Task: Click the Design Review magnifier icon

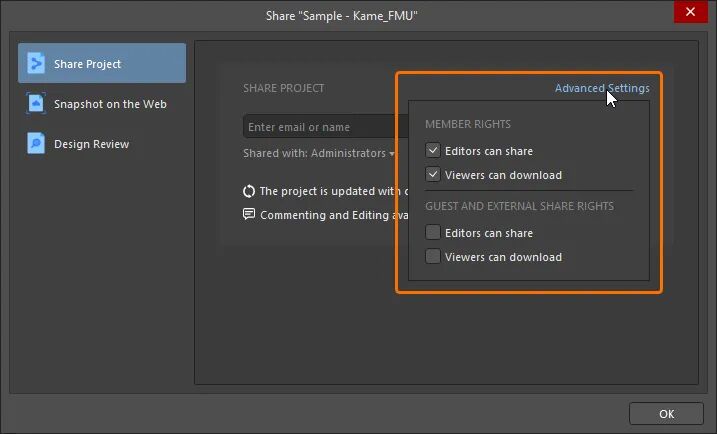Action: [x=36, y=144]
